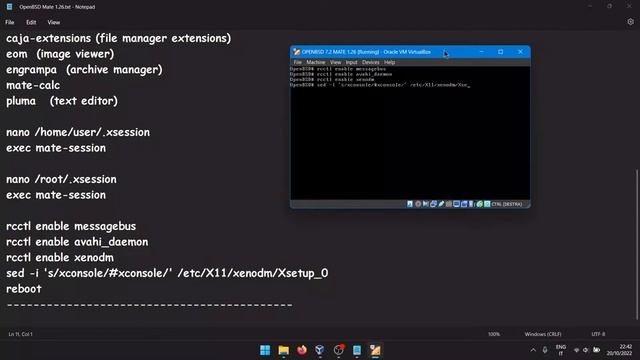
Task: Open VirtualBox Input menu
Action: pyautogui.click(x=351, y=62)
